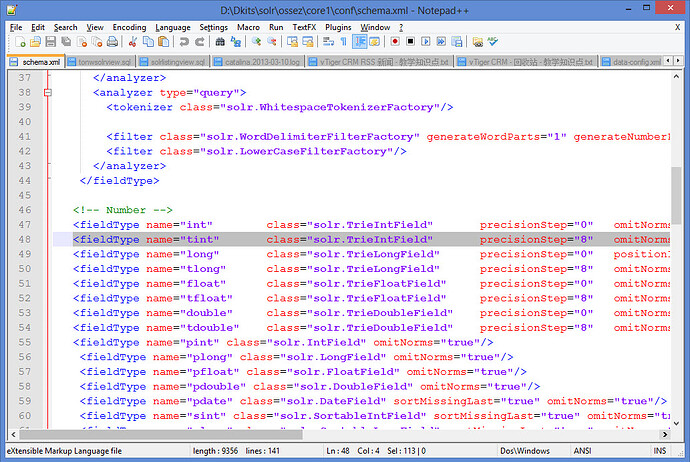
Task: Play back the recorded macro
Action: pyautogui.click(x=426, y=42)
